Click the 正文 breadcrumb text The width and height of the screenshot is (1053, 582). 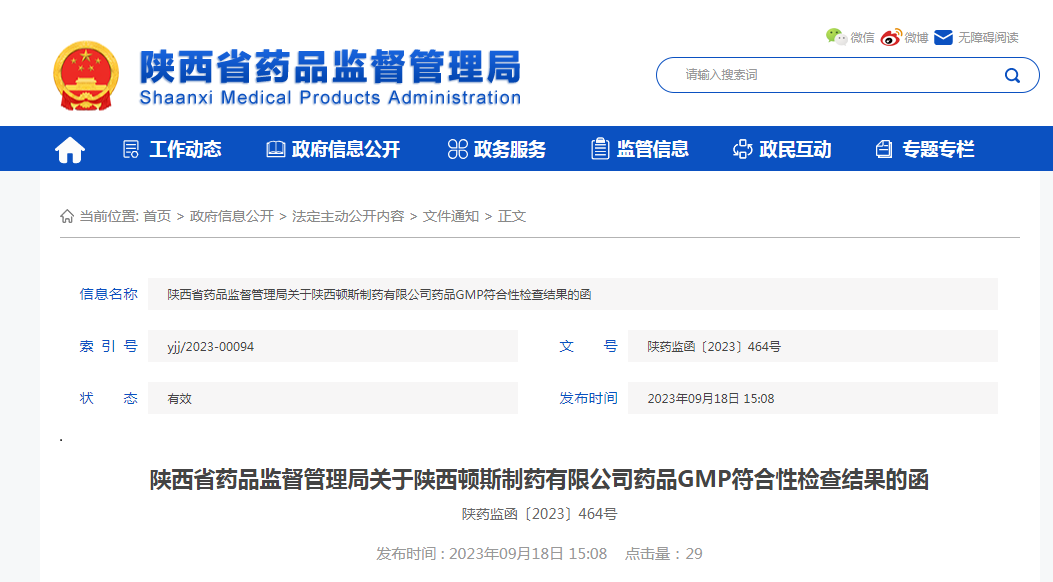coord(512,216)
